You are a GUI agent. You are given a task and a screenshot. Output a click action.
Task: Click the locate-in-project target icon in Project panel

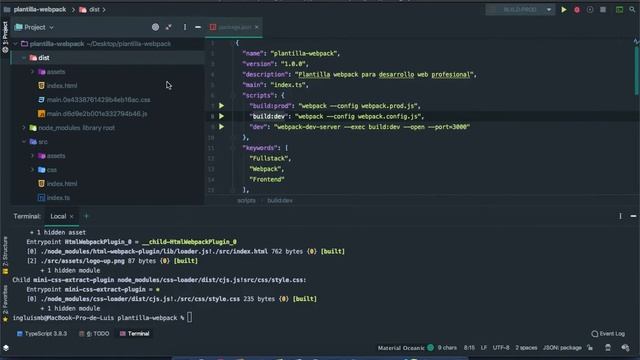156,27
